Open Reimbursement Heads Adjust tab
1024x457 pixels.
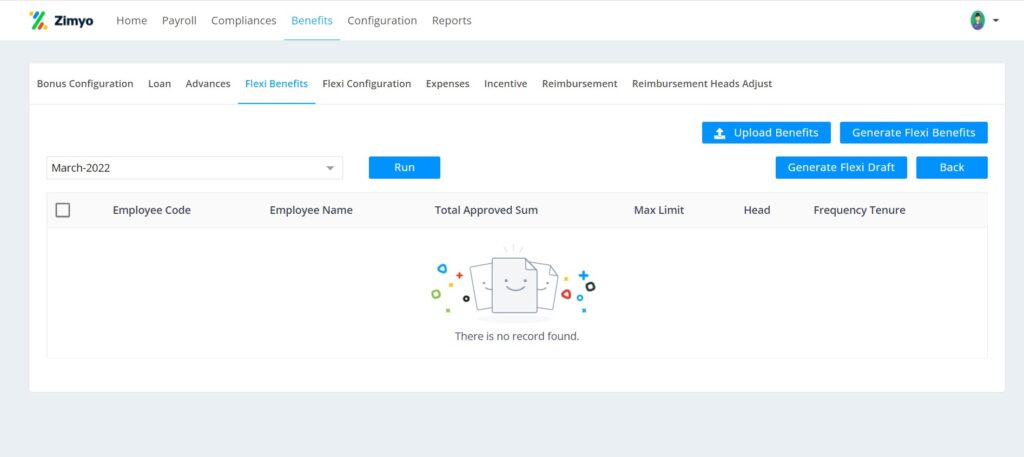tap(702, 84)
